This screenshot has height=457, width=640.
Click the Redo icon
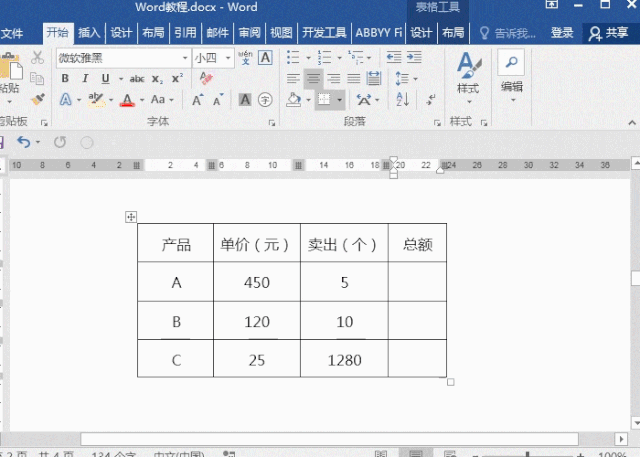click(60, 142)
